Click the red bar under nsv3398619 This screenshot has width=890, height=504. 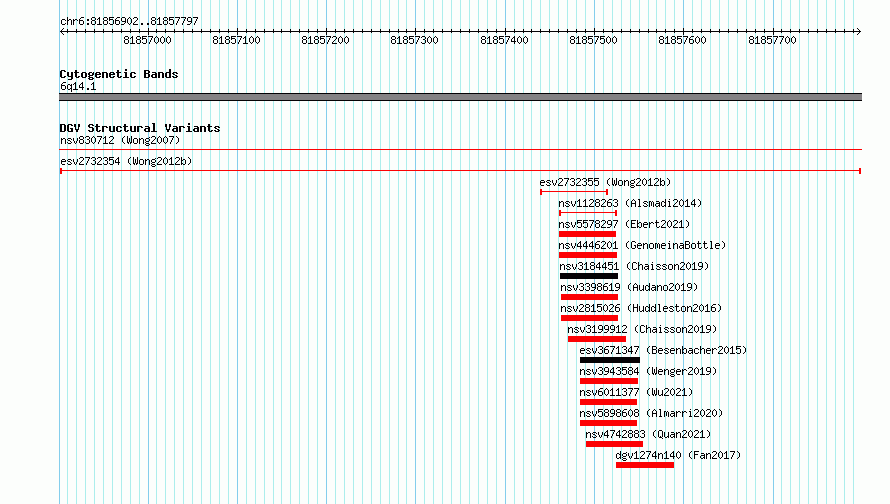tap(589, 297)
